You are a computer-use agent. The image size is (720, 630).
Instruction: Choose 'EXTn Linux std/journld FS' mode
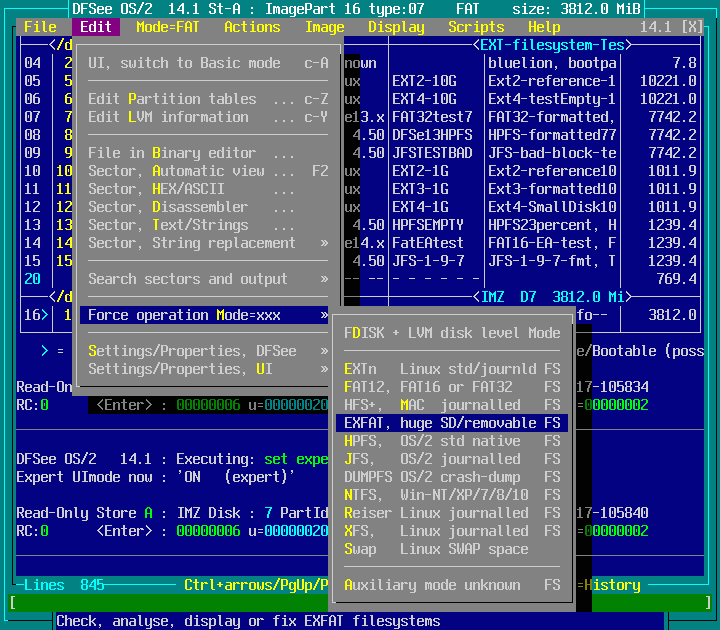click(452, 369)
